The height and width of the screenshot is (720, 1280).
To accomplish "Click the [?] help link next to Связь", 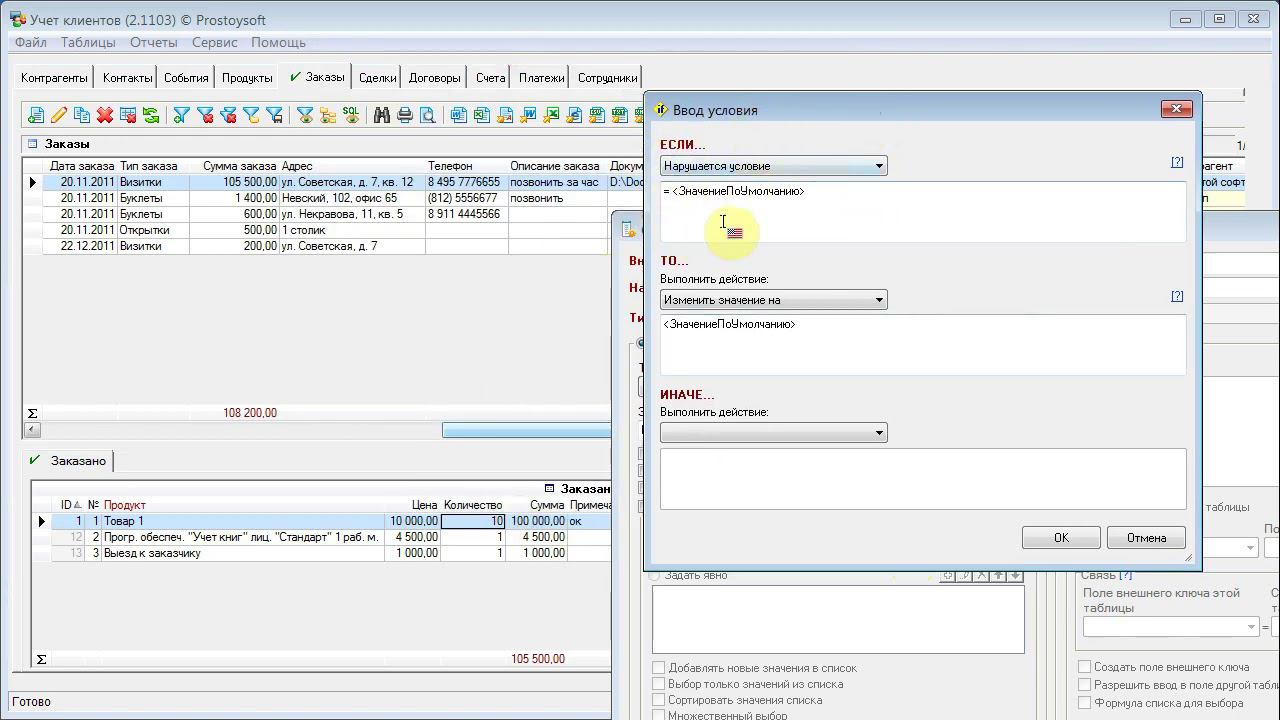I will [1126, 575].
